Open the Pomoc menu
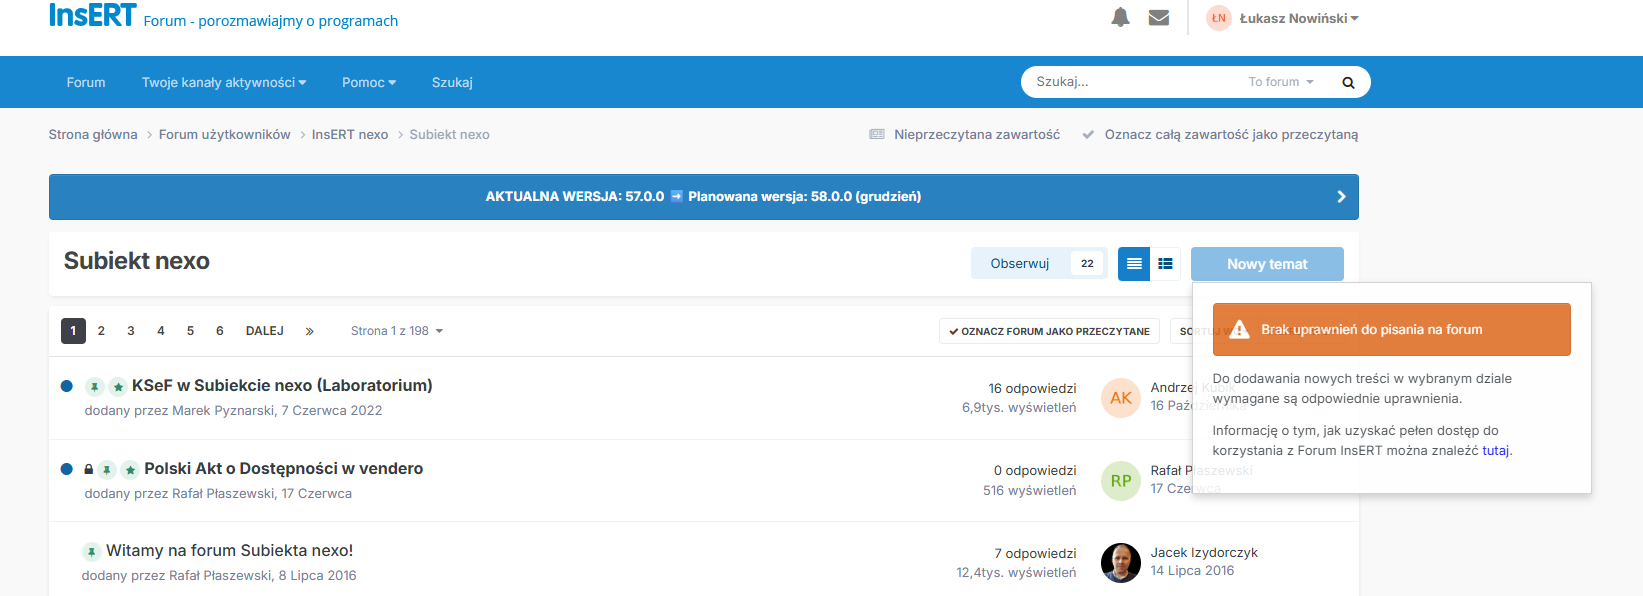 click(x=368, y=82)
